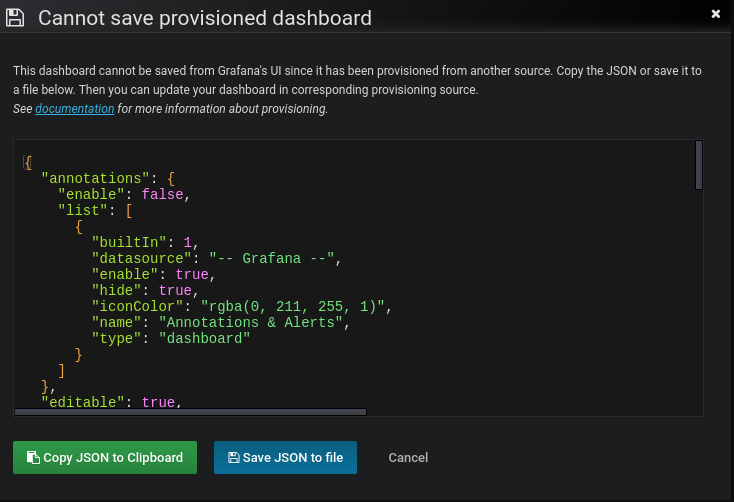734x502 pixels.
Task: Click clipboard icon on the Copy JSON button
Action: (x=33, y=458)
